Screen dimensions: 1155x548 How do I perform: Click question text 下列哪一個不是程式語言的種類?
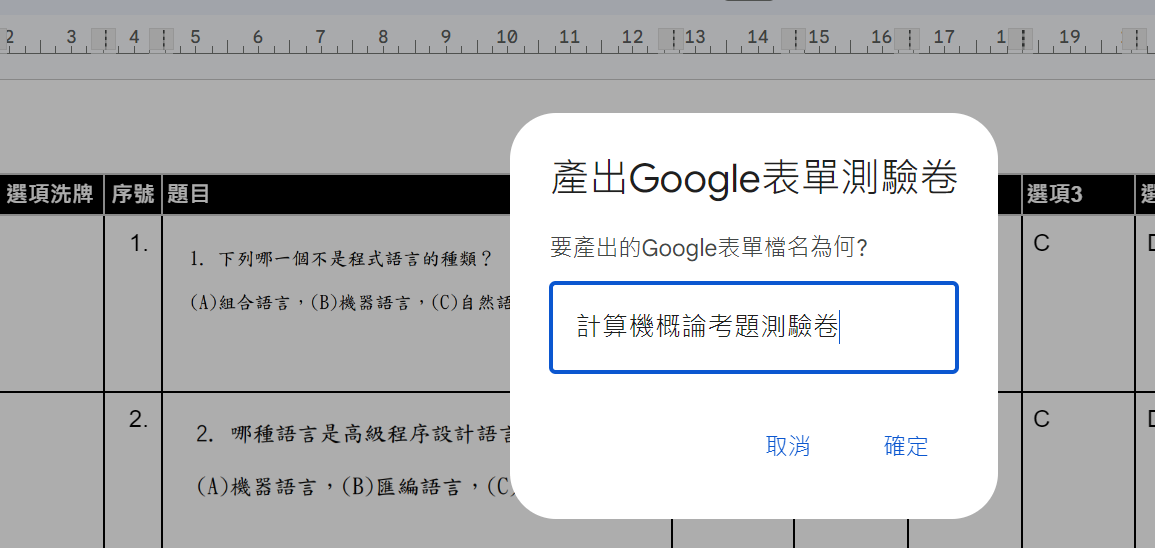(x=342, y=260)
